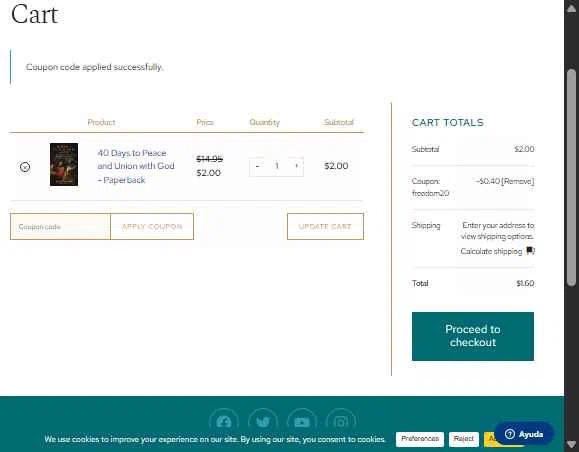Click the shipping truck icon

[x=530, y=251]
